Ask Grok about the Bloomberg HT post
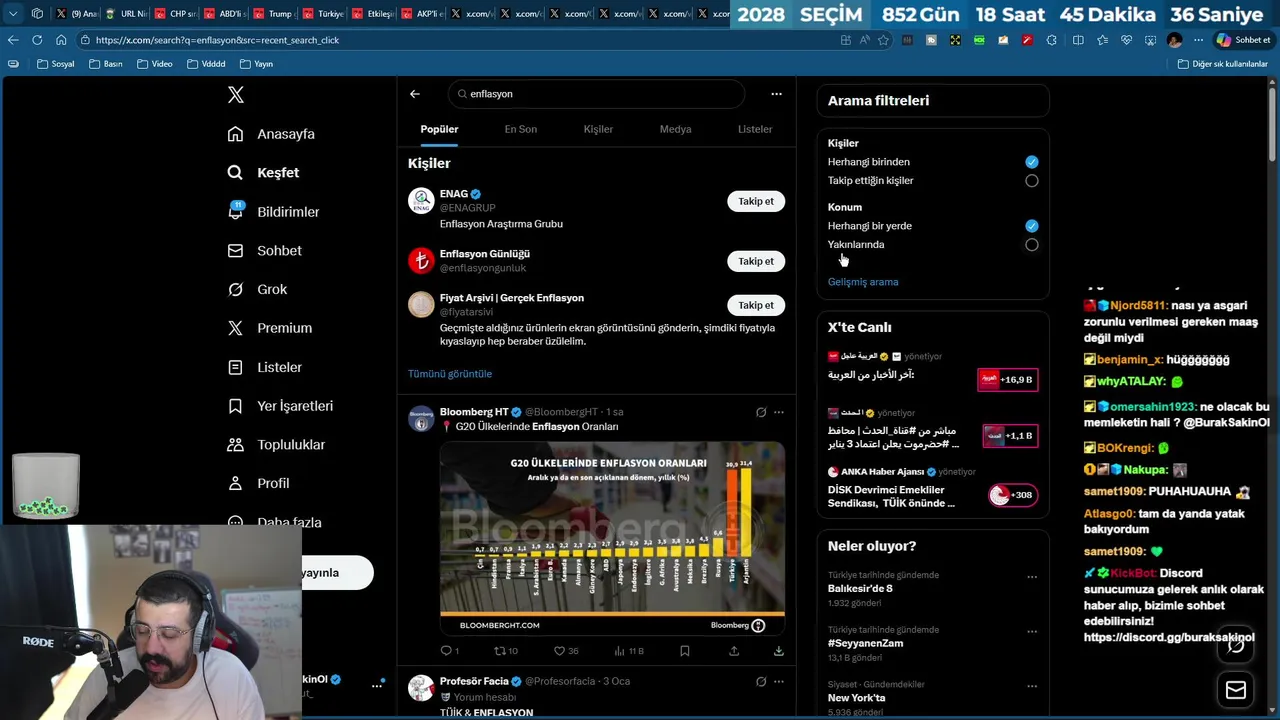This screenshot has height=720, width=1280. pos(761,412)
